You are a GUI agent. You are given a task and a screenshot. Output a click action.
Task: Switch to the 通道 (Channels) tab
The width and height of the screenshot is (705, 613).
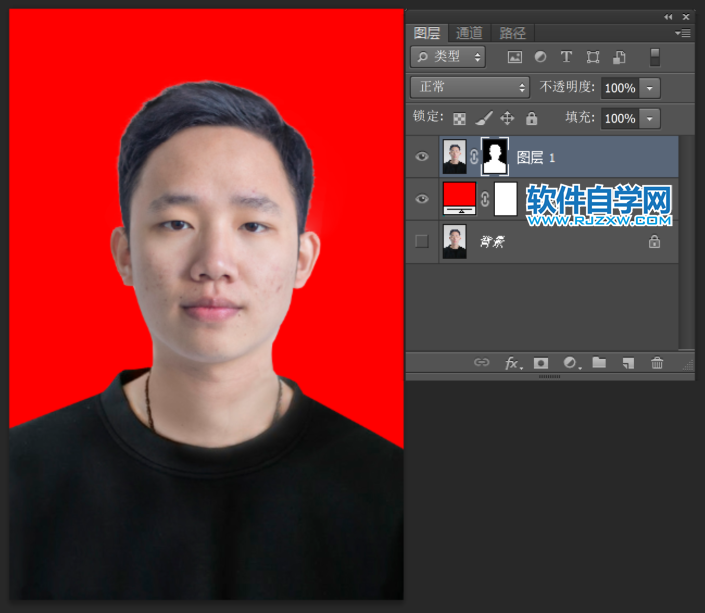[x=469, y=33]
